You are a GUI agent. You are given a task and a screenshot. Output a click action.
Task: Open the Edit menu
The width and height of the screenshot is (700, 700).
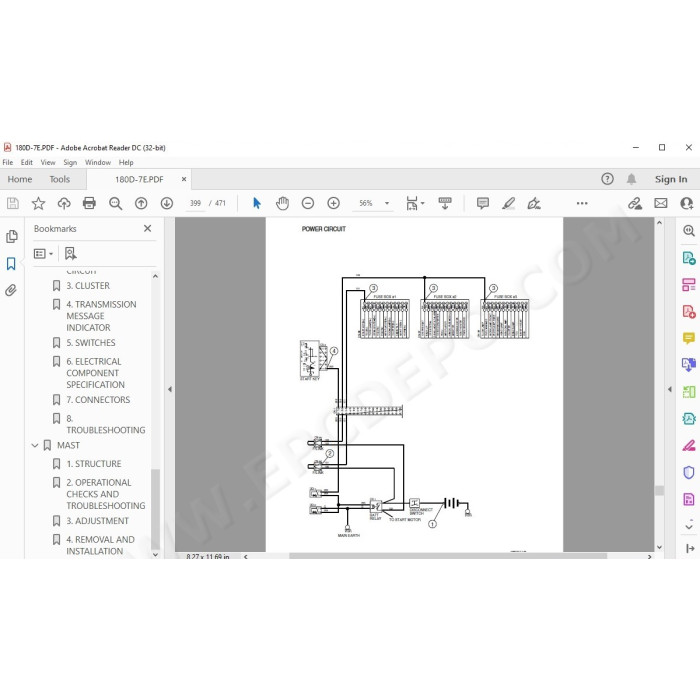pyautogui.click(x=27, y=162)
